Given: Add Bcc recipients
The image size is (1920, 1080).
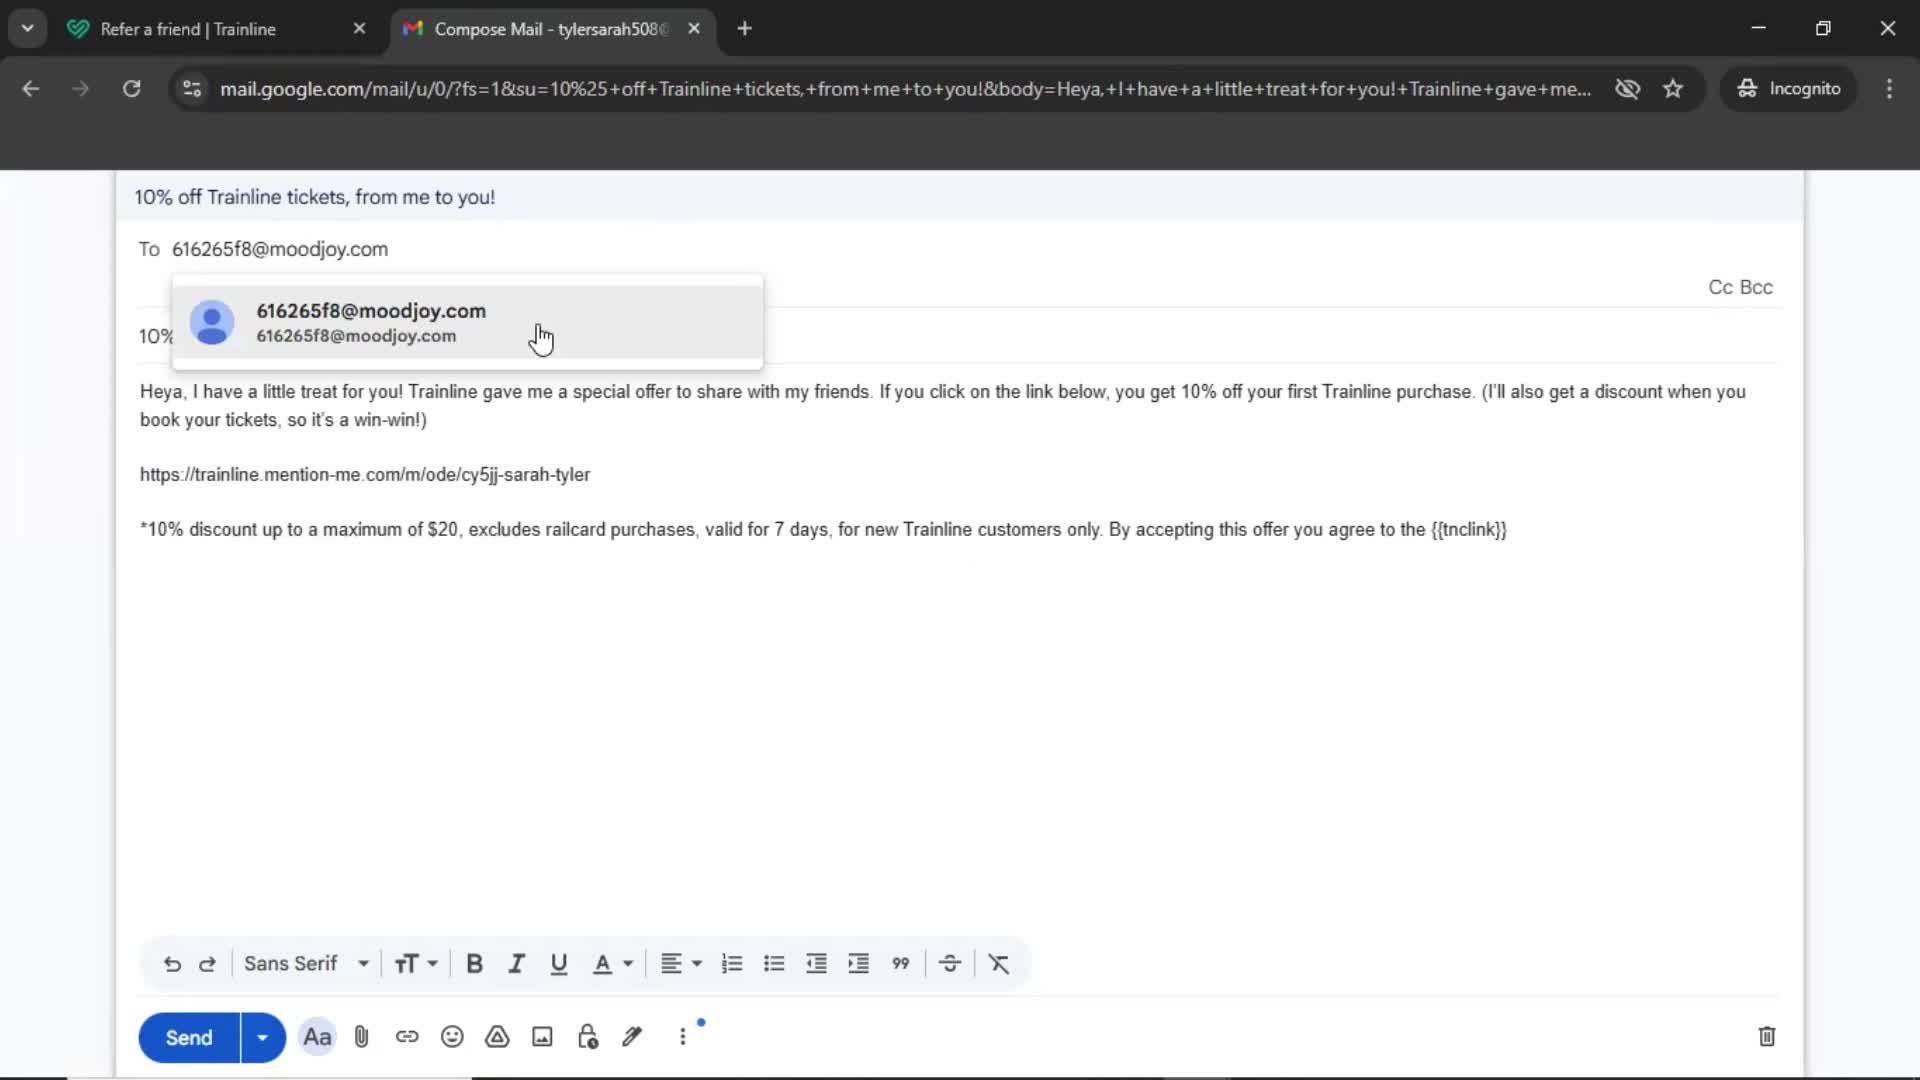Looking at the screenshot, I should pyautogui.click(x=1757, y=287).
